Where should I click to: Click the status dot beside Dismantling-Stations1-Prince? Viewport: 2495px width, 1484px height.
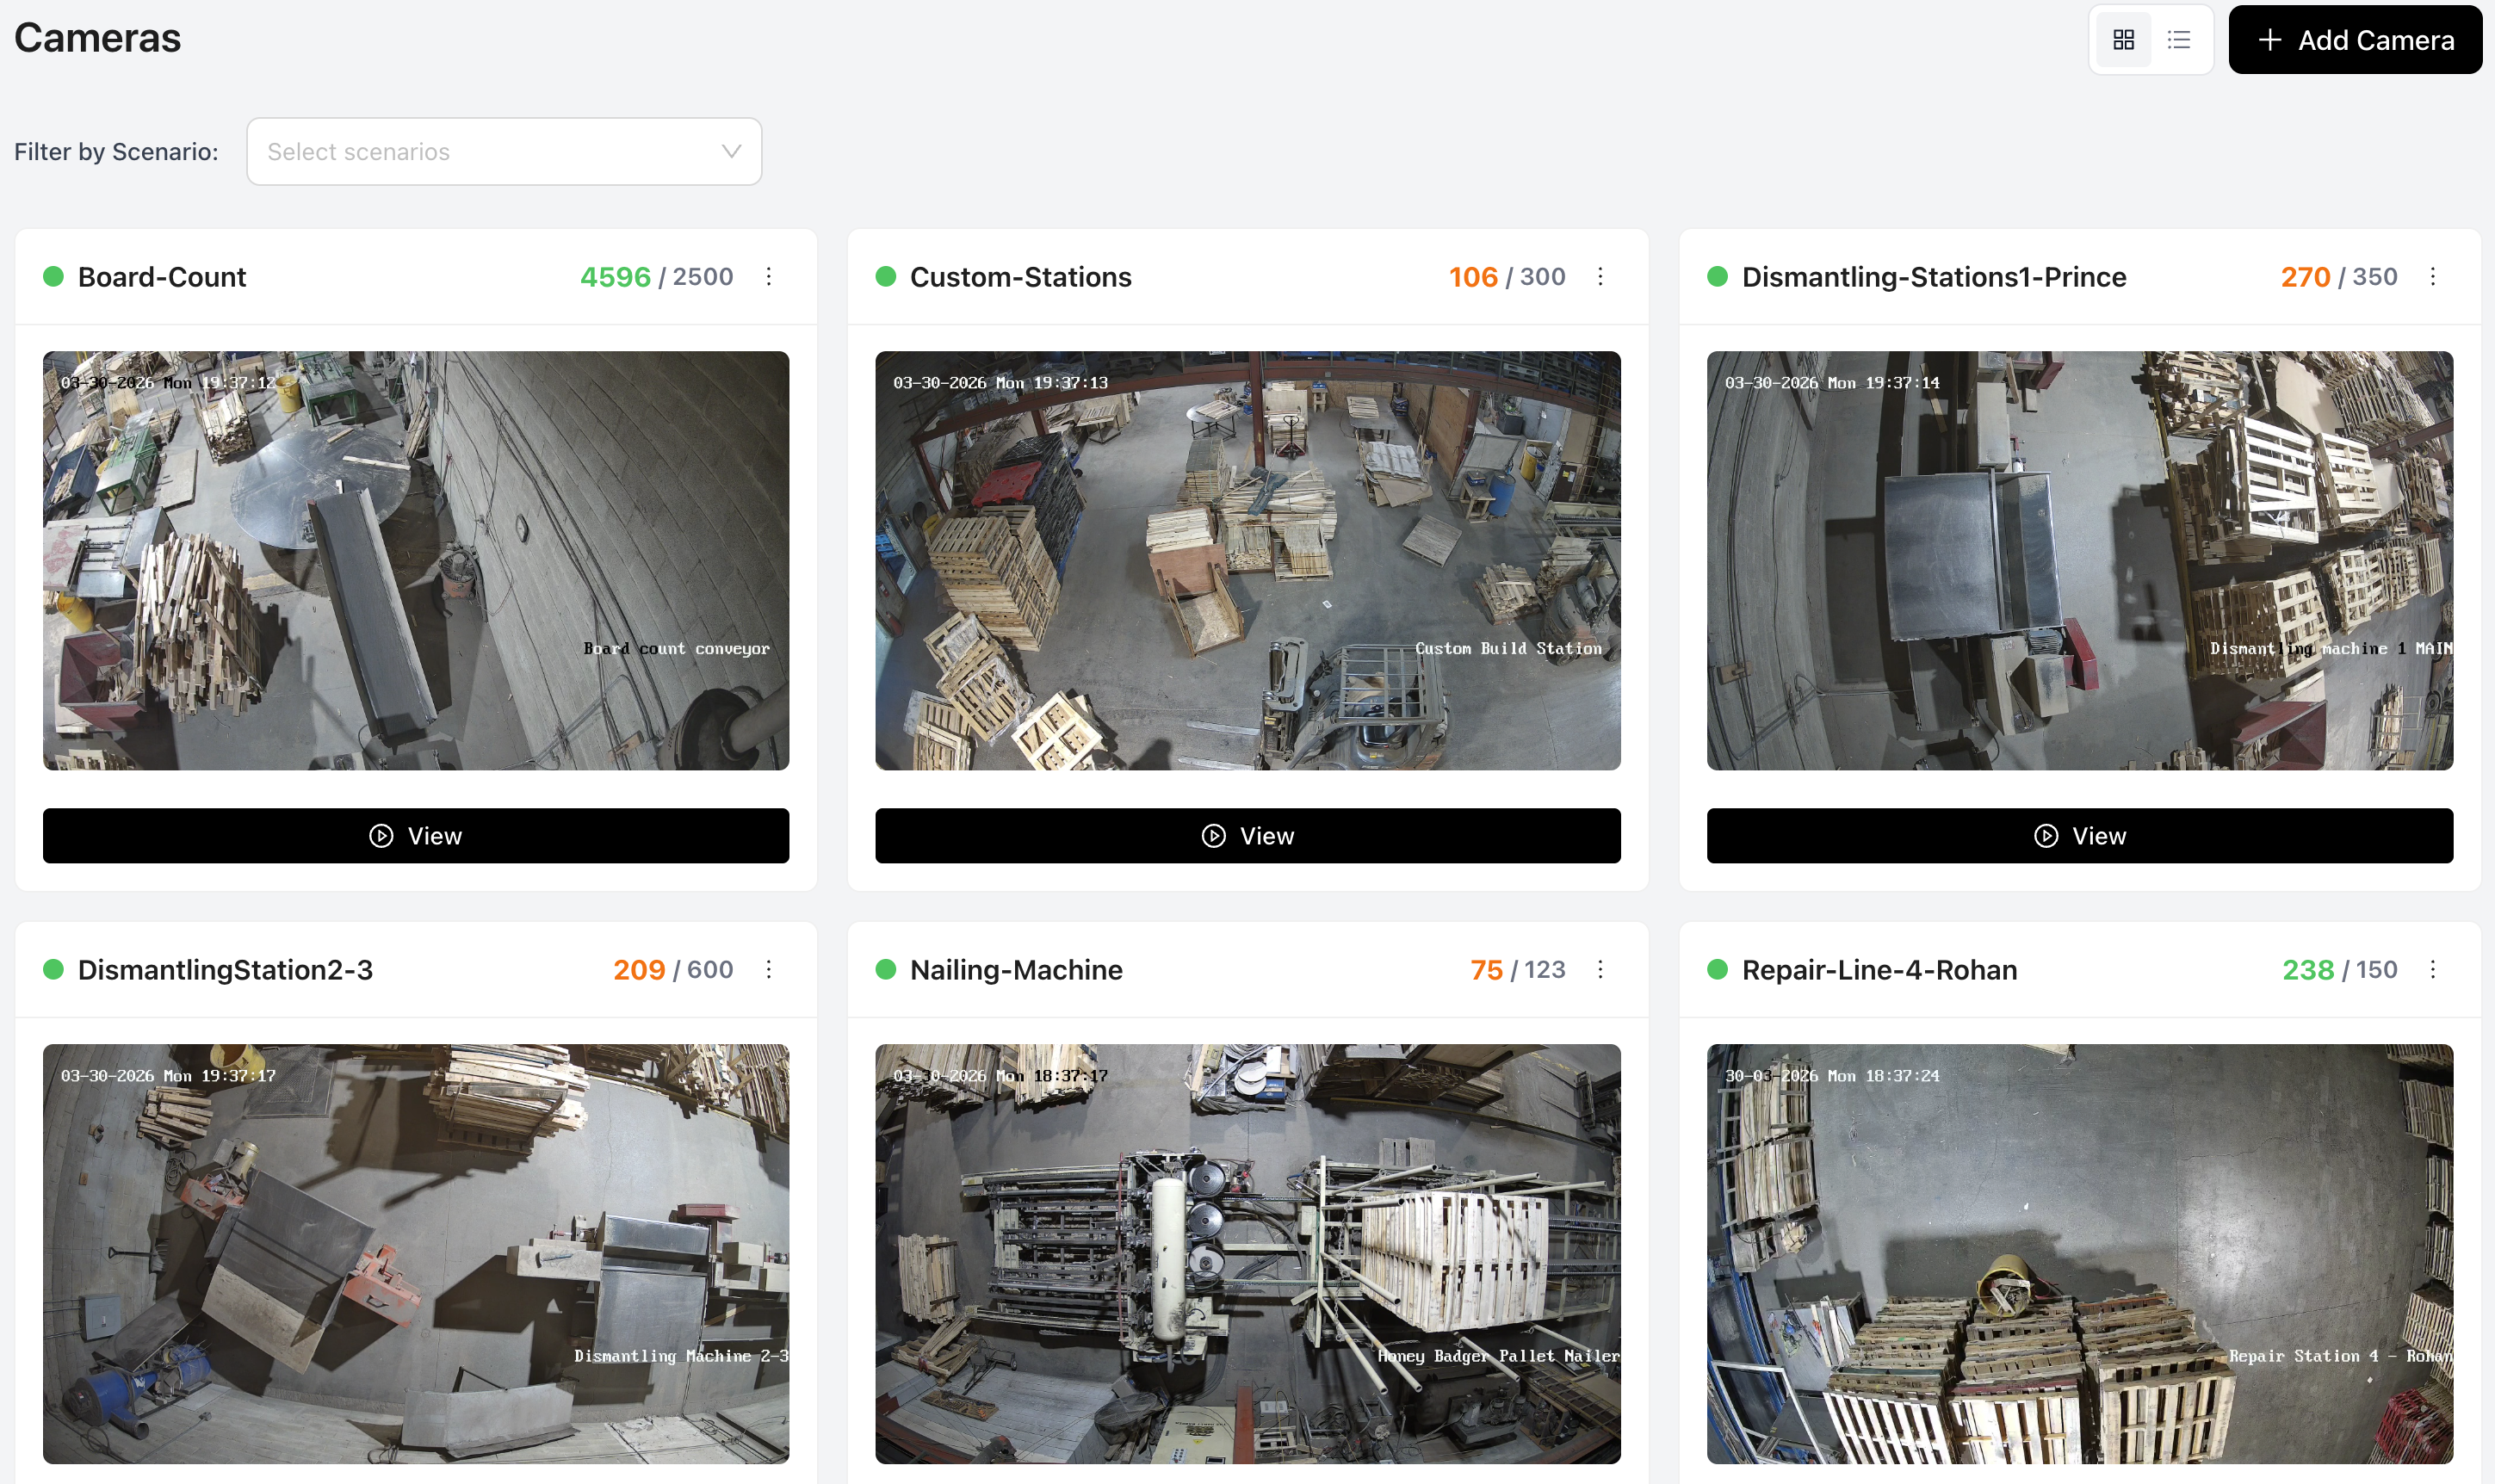coord(1718,276)
